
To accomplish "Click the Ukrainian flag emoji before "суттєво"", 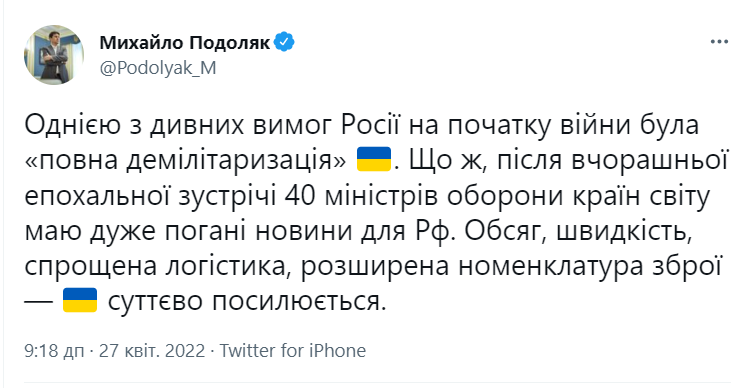I will (80, 300).
